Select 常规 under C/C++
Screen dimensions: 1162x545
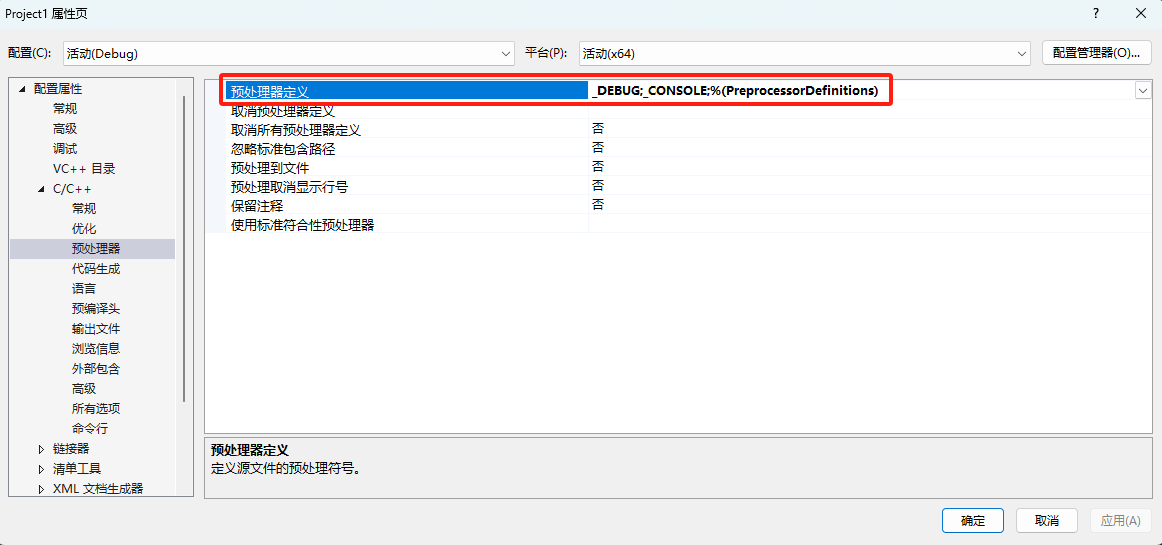(x=84, y=209)
